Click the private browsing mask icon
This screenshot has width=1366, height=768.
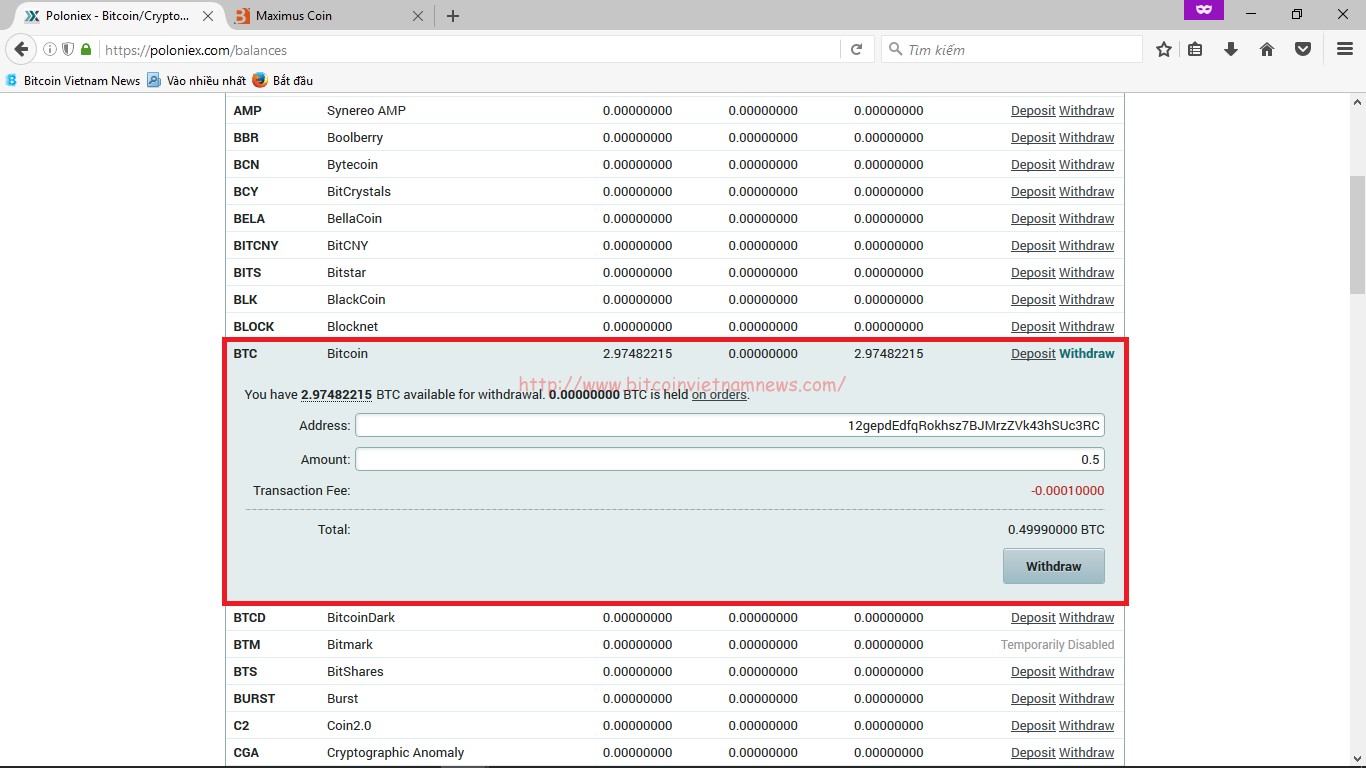click(1204, 9)
